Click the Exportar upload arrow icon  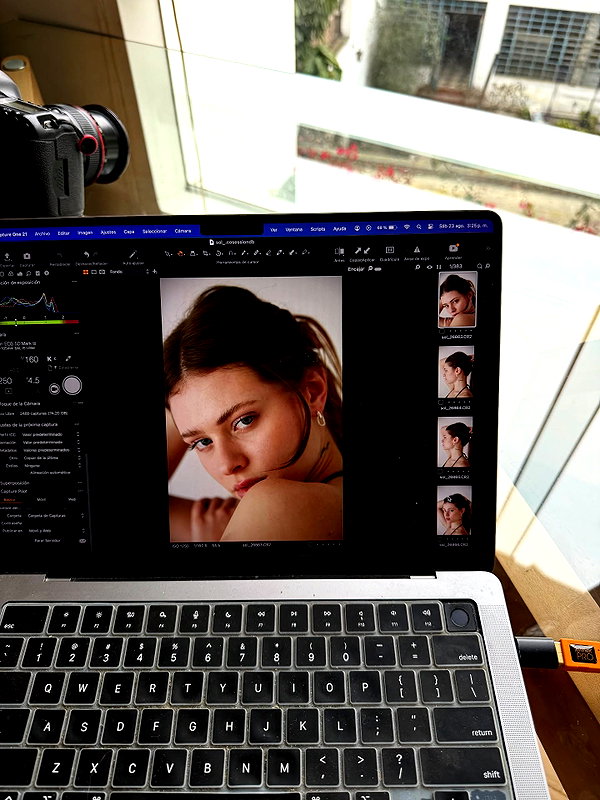(8, 256)
